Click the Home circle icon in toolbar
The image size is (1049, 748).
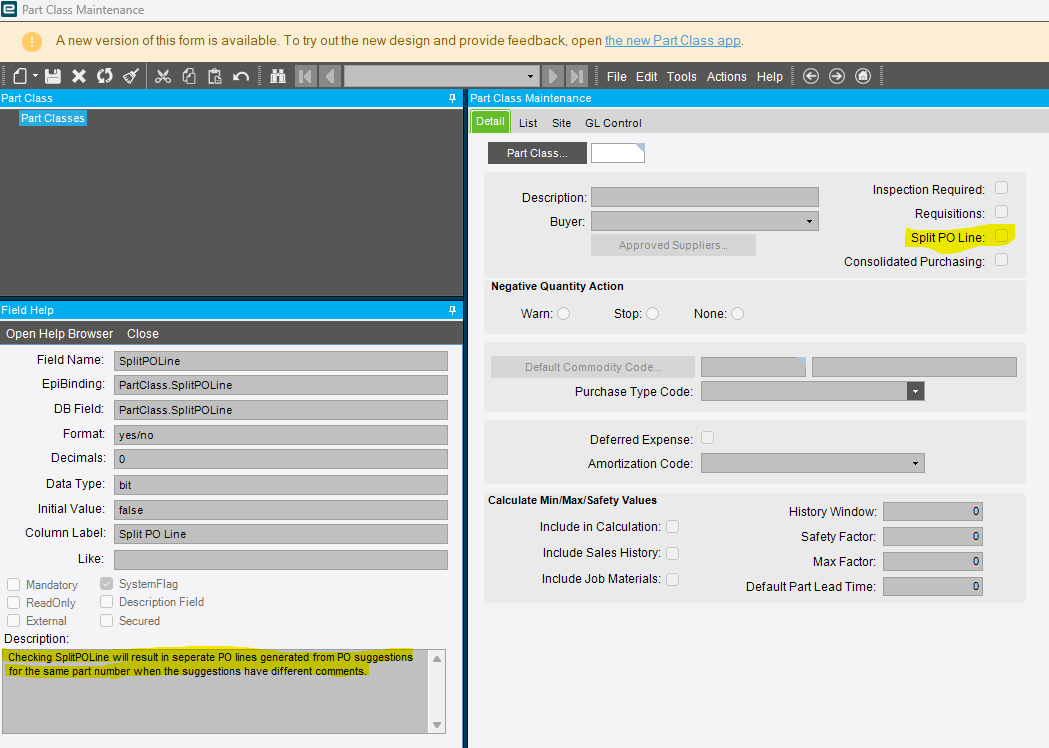(863, 76)
